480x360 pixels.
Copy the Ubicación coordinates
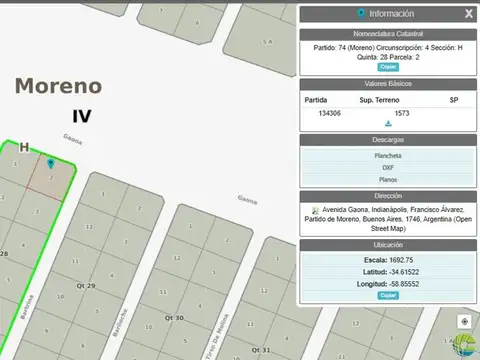(x=388, y=295)
